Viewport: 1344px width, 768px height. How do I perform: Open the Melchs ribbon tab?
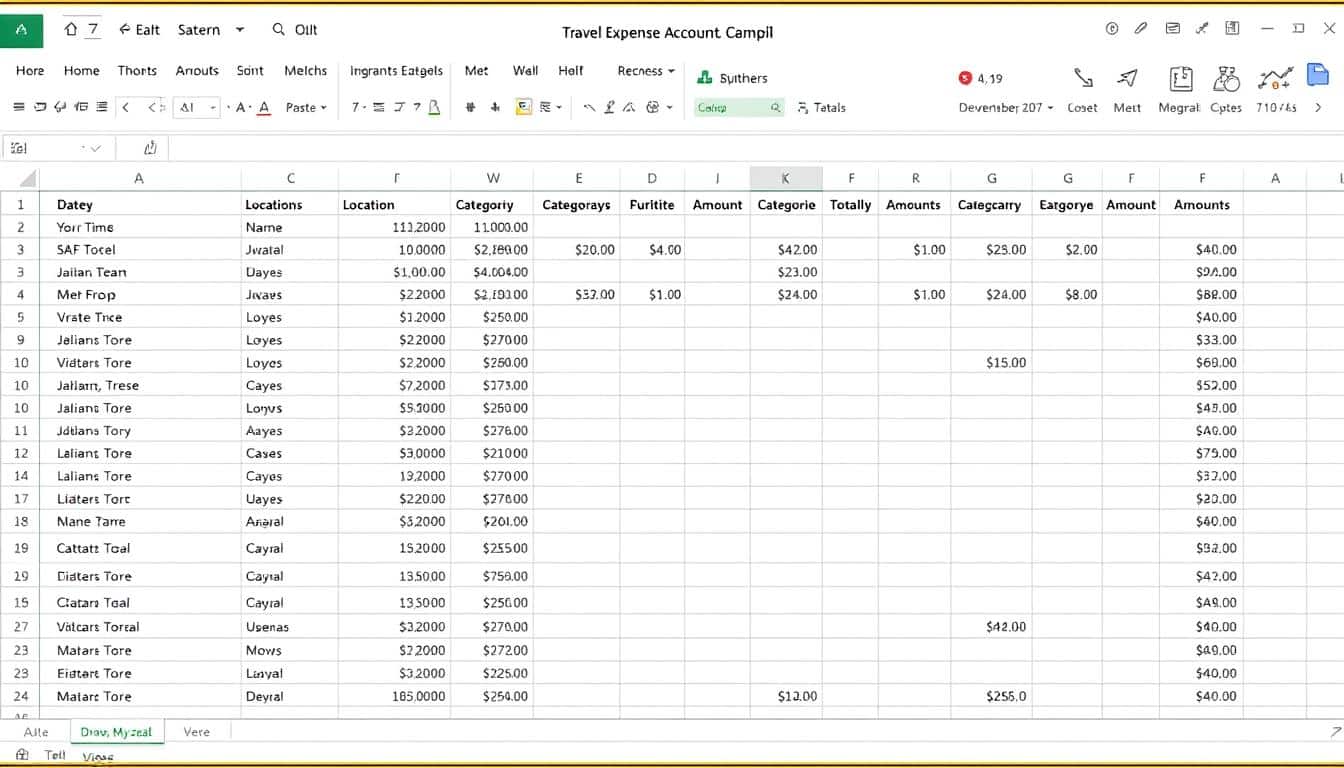[x=306, y=71]
